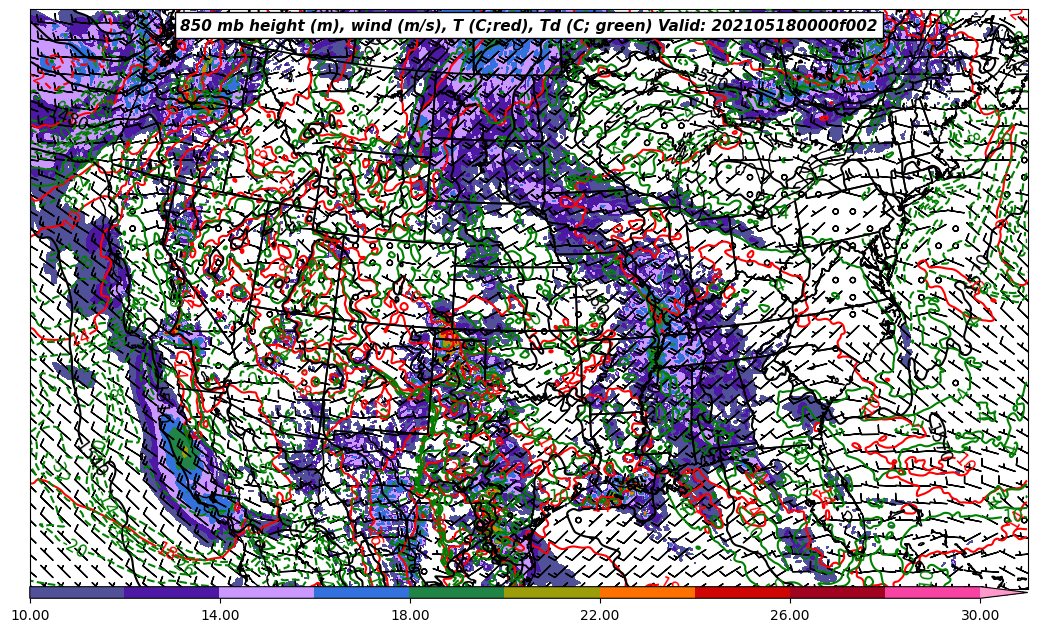Select the bright red 24–26 colorbar segment
1037x632 pixels.
(742, 592)
